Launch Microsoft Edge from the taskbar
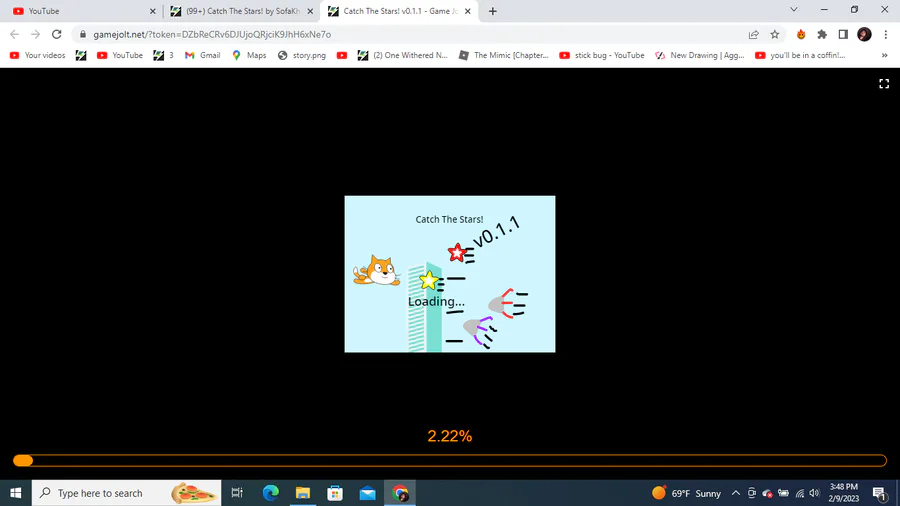The width and height of the screenshot is (900, 506). click(270, 493)
